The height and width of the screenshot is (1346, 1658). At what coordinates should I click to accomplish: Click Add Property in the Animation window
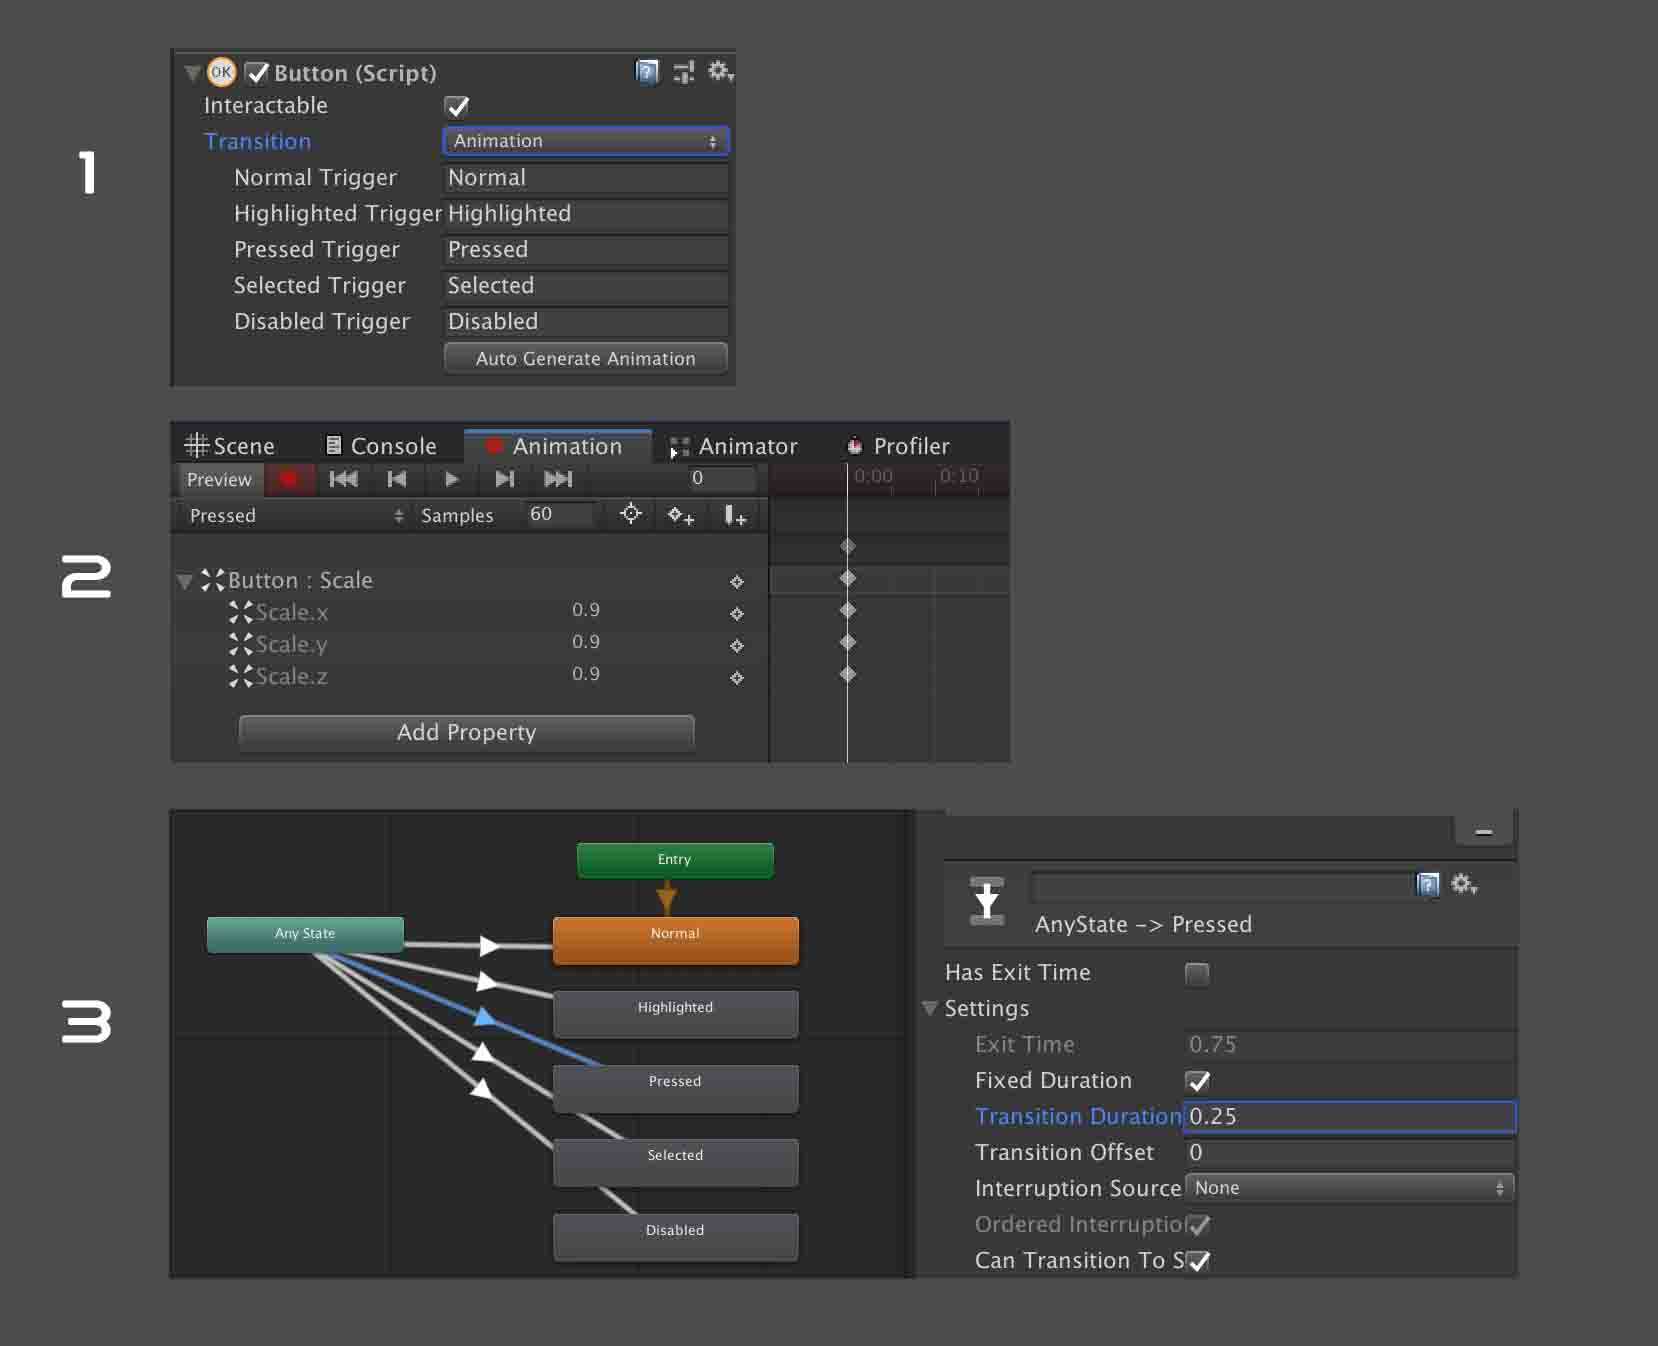click(x=466, y=732)
